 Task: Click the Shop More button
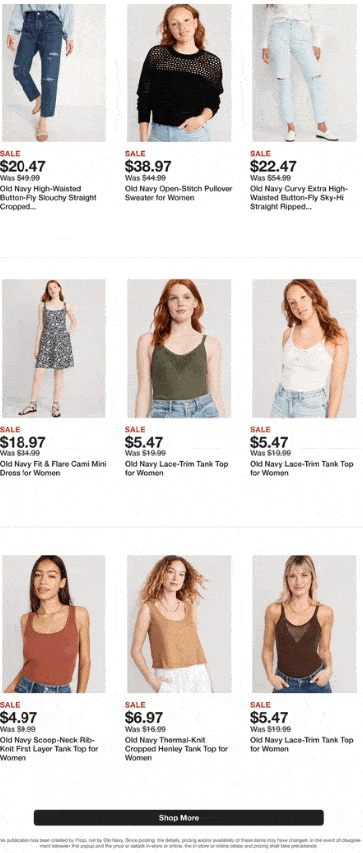179,818
